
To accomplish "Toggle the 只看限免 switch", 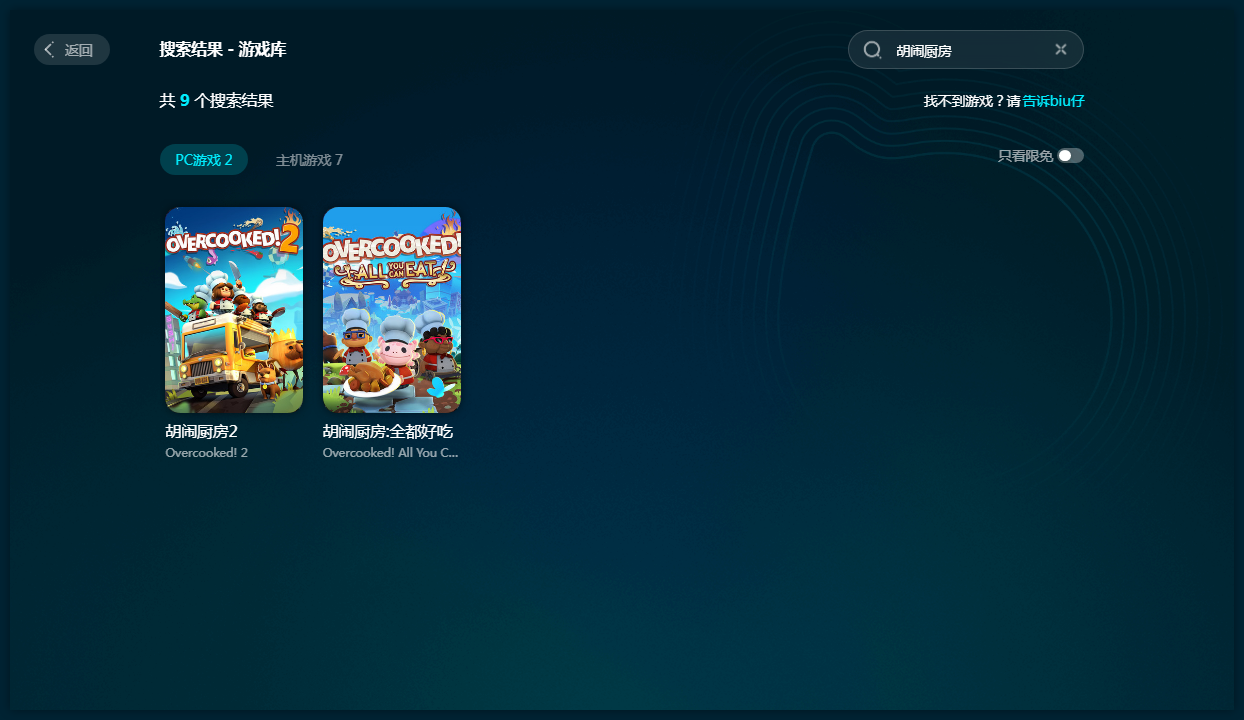I will tap(1070, 156).
